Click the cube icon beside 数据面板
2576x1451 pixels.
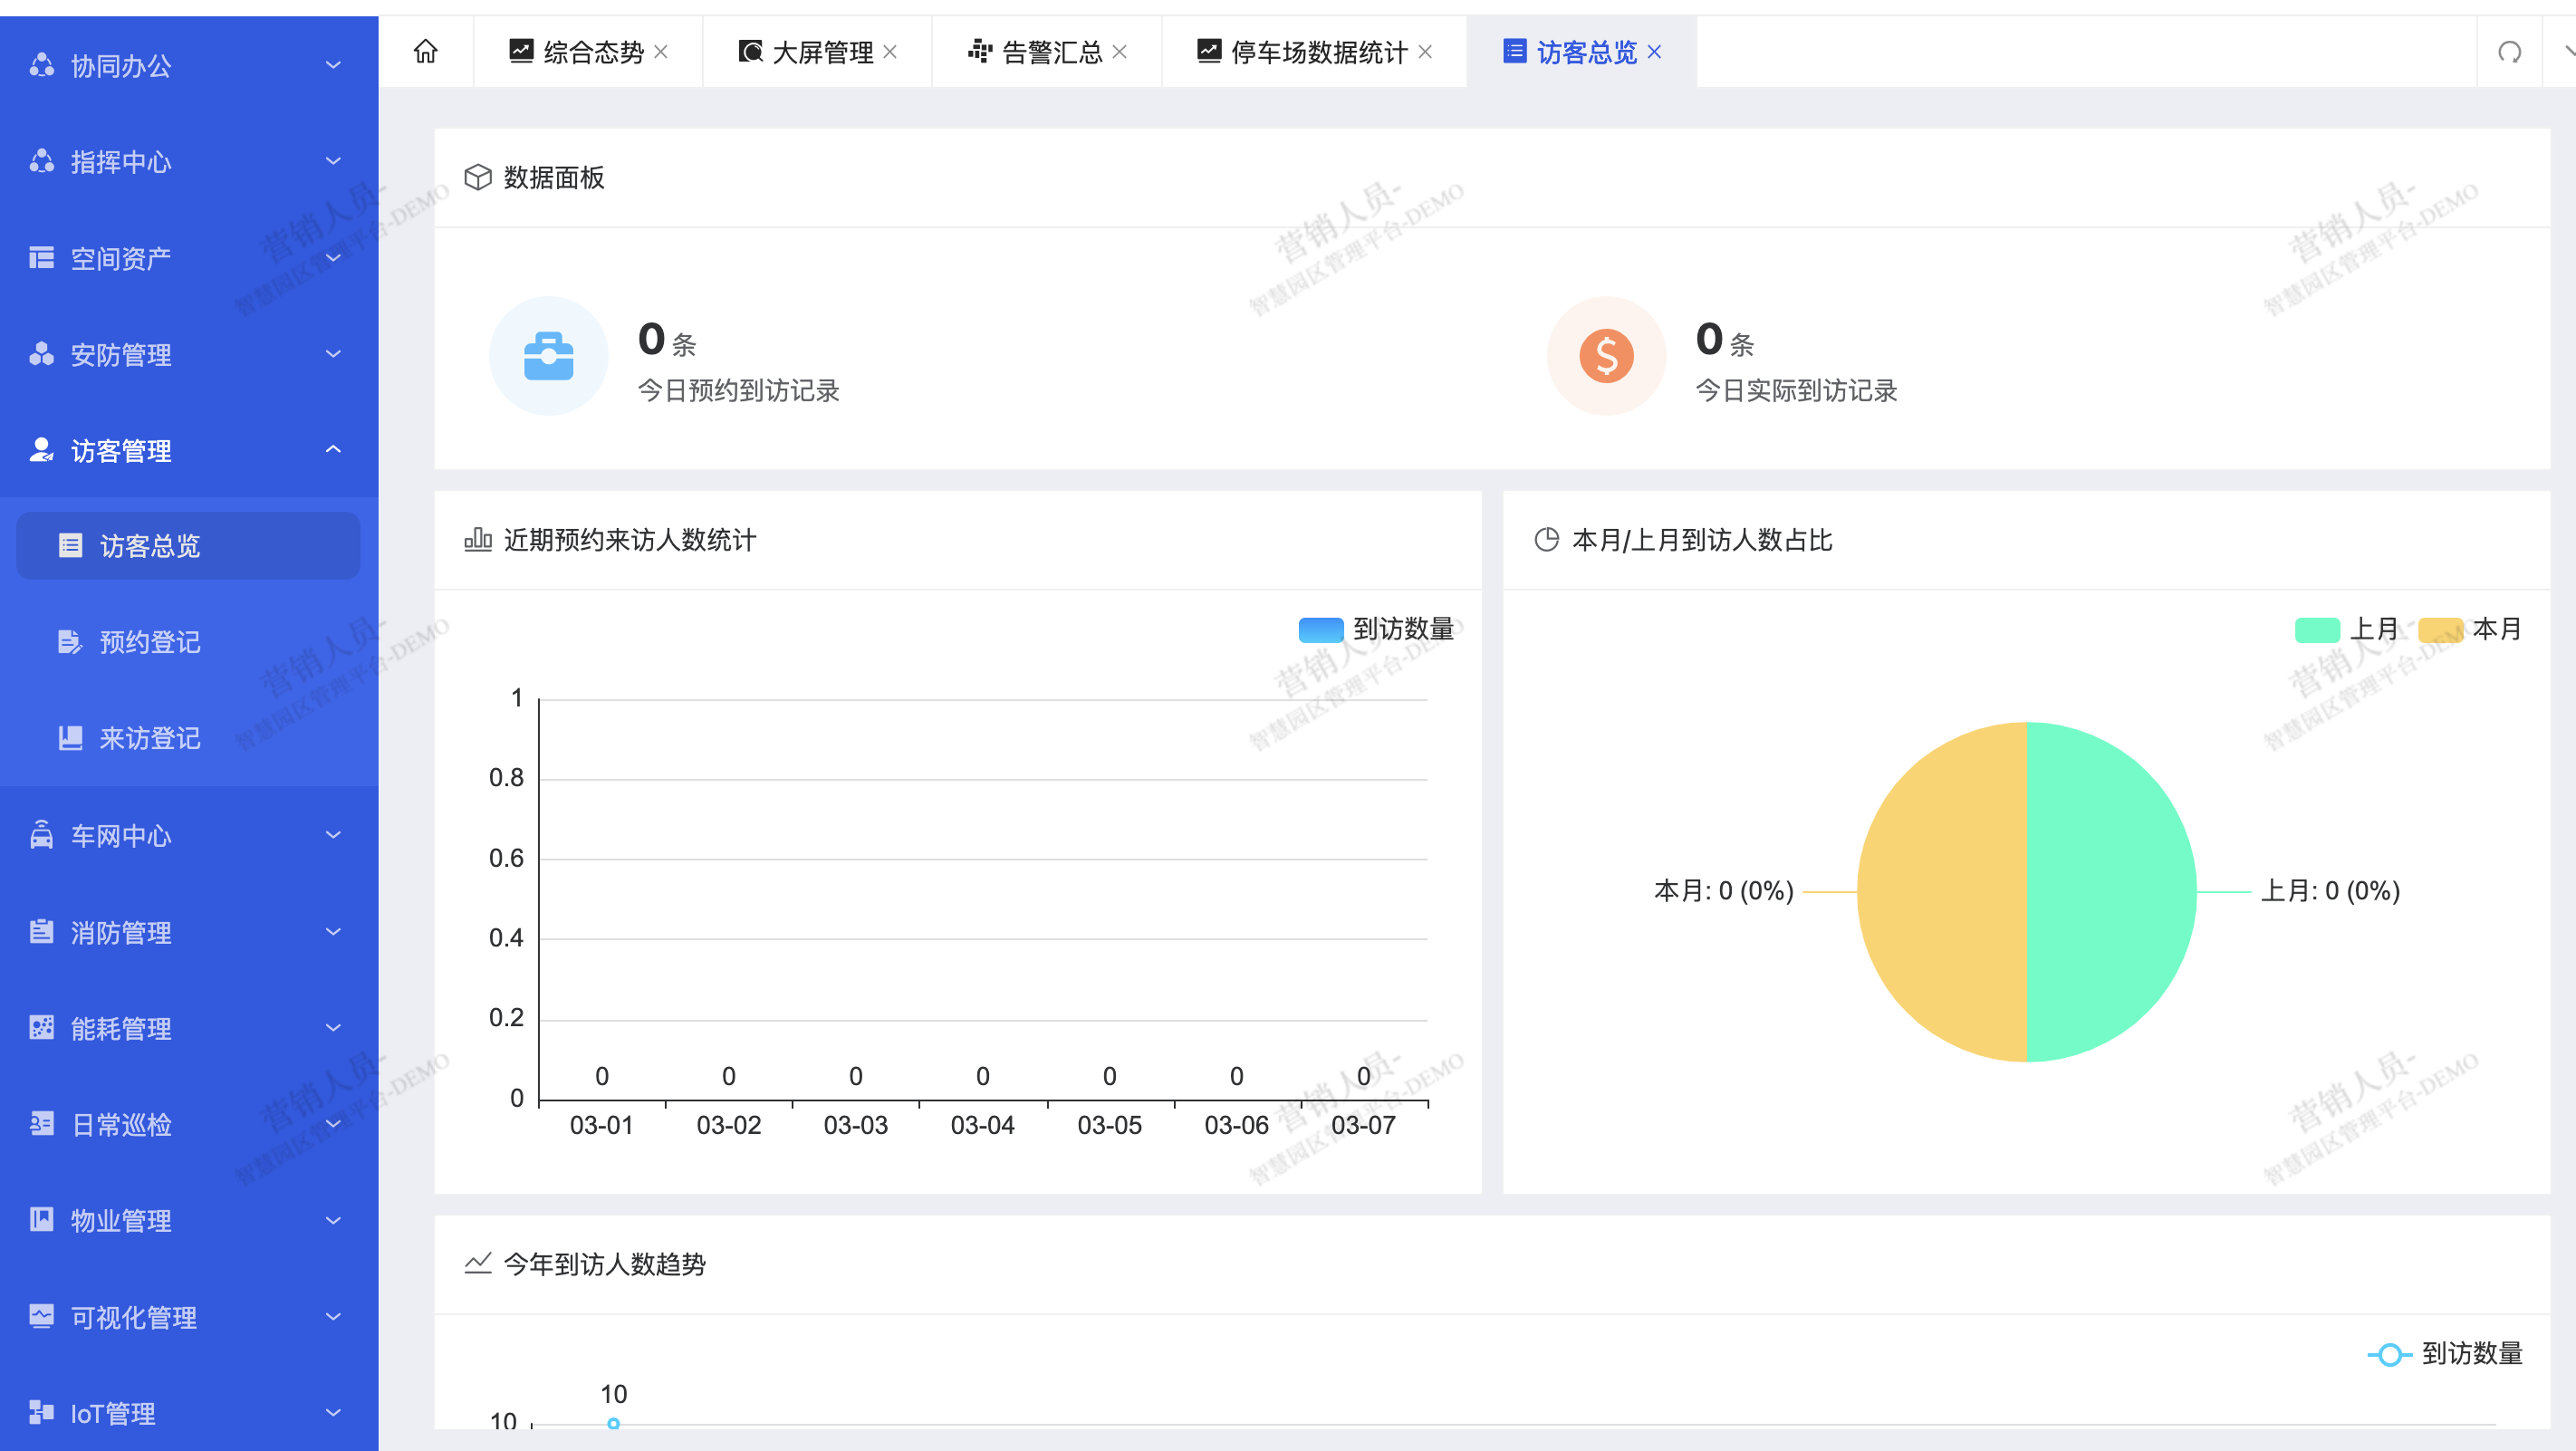478,177
